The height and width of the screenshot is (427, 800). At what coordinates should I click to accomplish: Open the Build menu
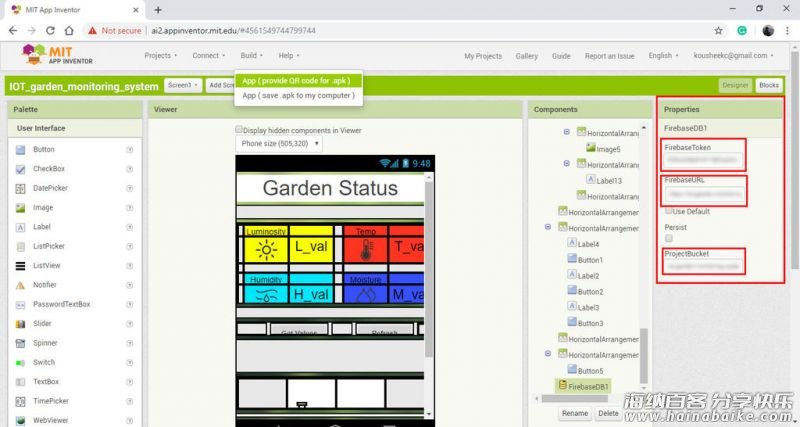click(x=252, y=56)
